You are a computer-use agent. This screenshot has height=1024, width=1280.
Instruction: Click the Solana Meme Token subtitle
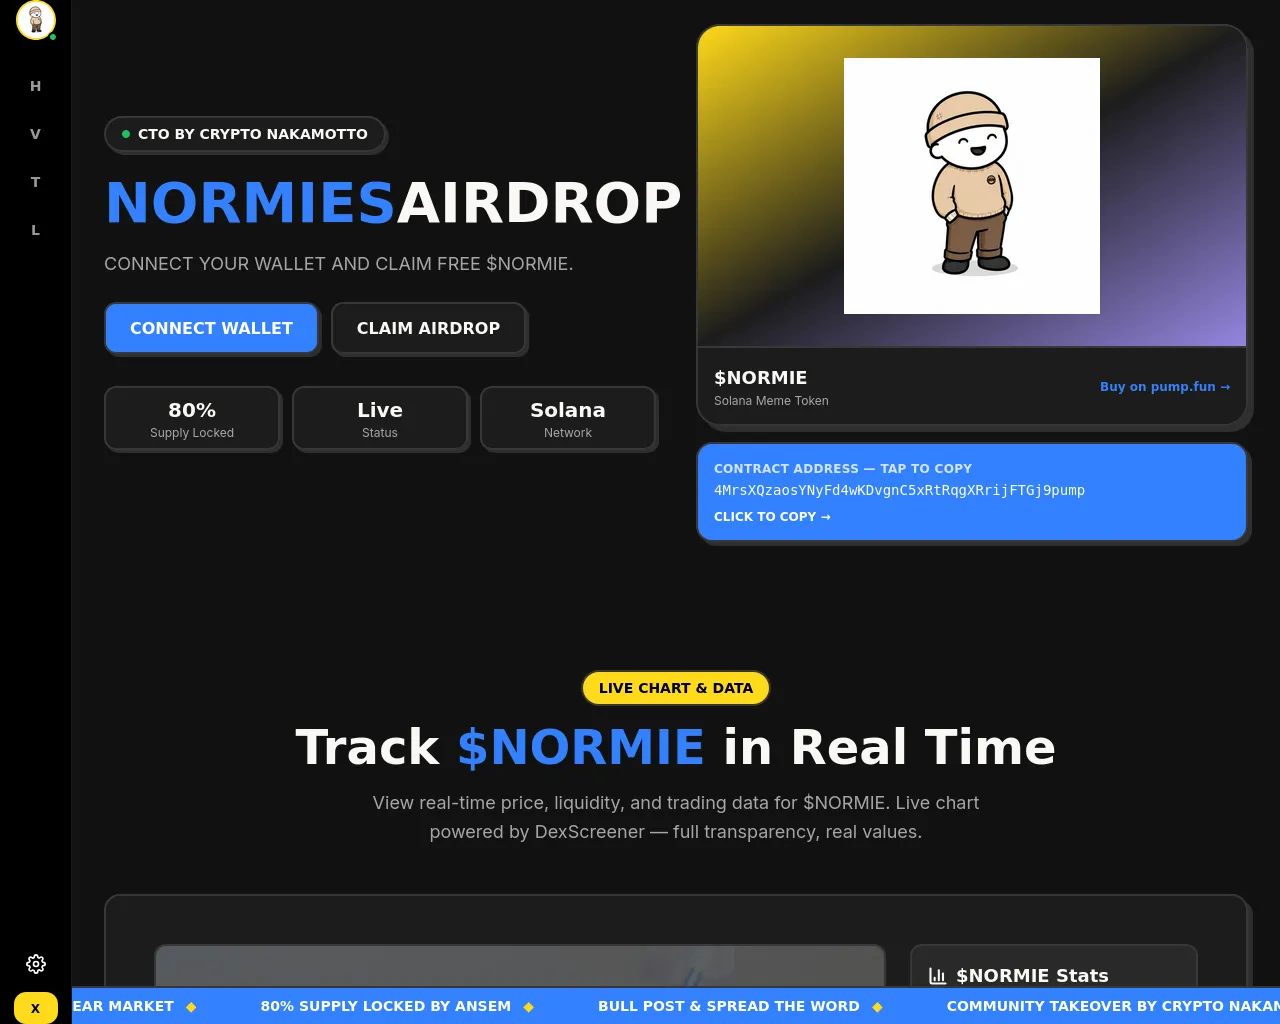pos(771,401)
